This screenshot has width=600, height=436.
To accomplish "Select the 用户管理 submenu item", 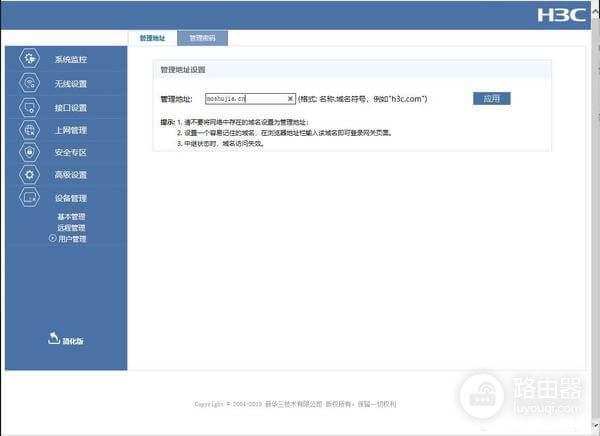I will coord(72,239).
